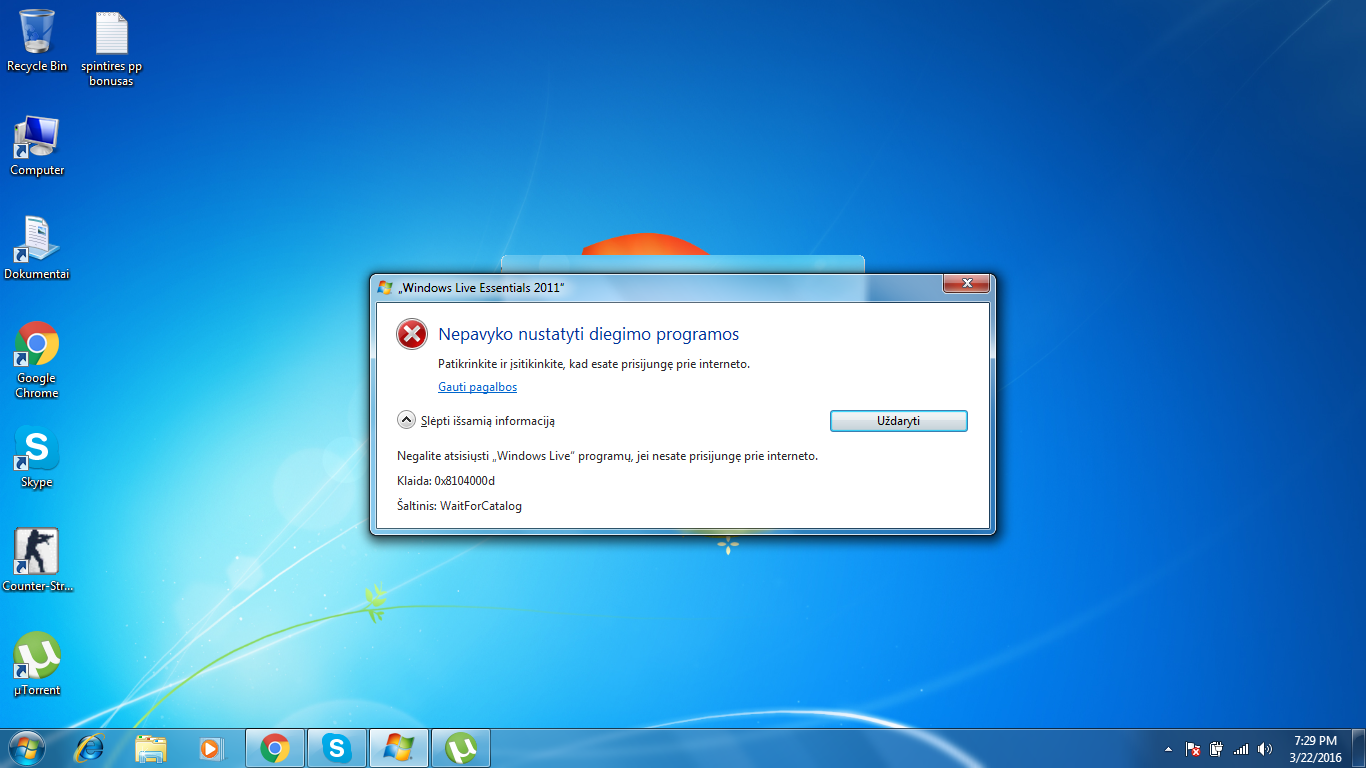This screenshot has height=768, width=1366.
Task: Select the Counter-Strike desktop shortcut
Action: (37, 560)
